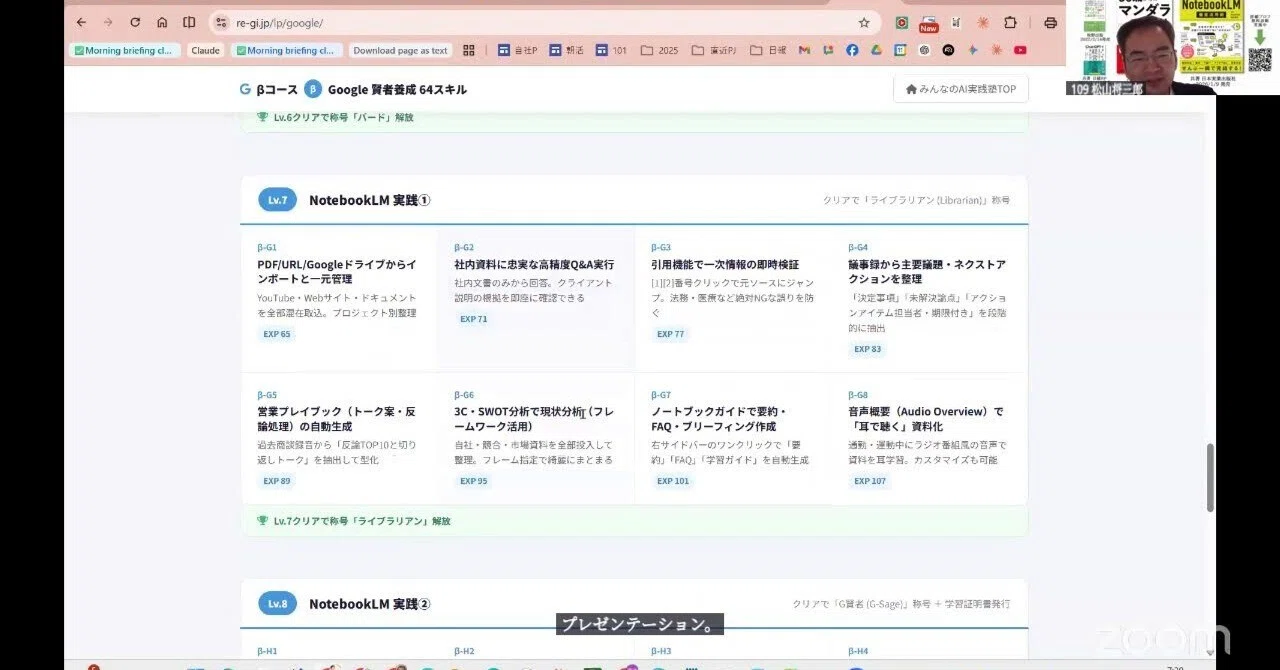This screenshot has width=1280, height=670.
Task: Open site information icon in address bar
Action: [x=222, y=22]
